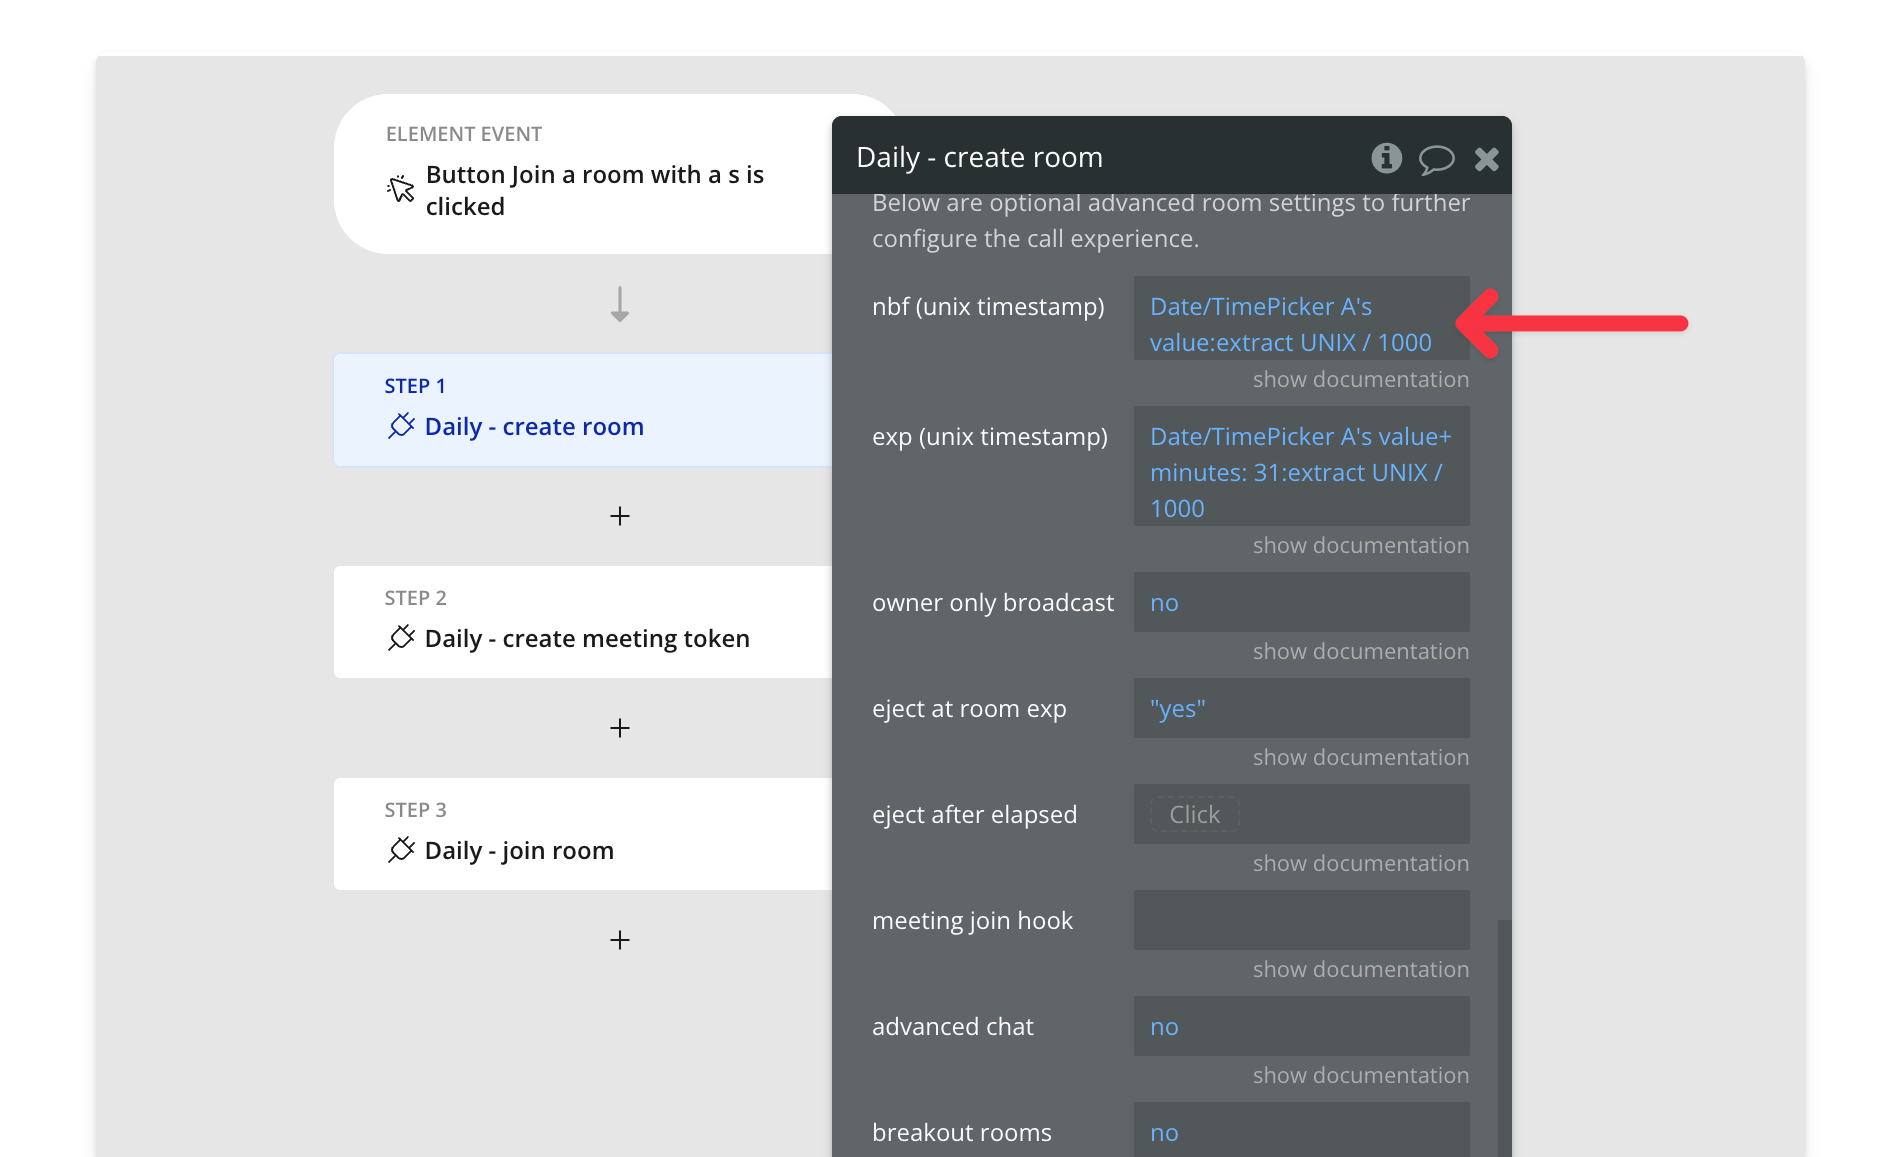Close the Daily - create room panel

[1486, 159]
